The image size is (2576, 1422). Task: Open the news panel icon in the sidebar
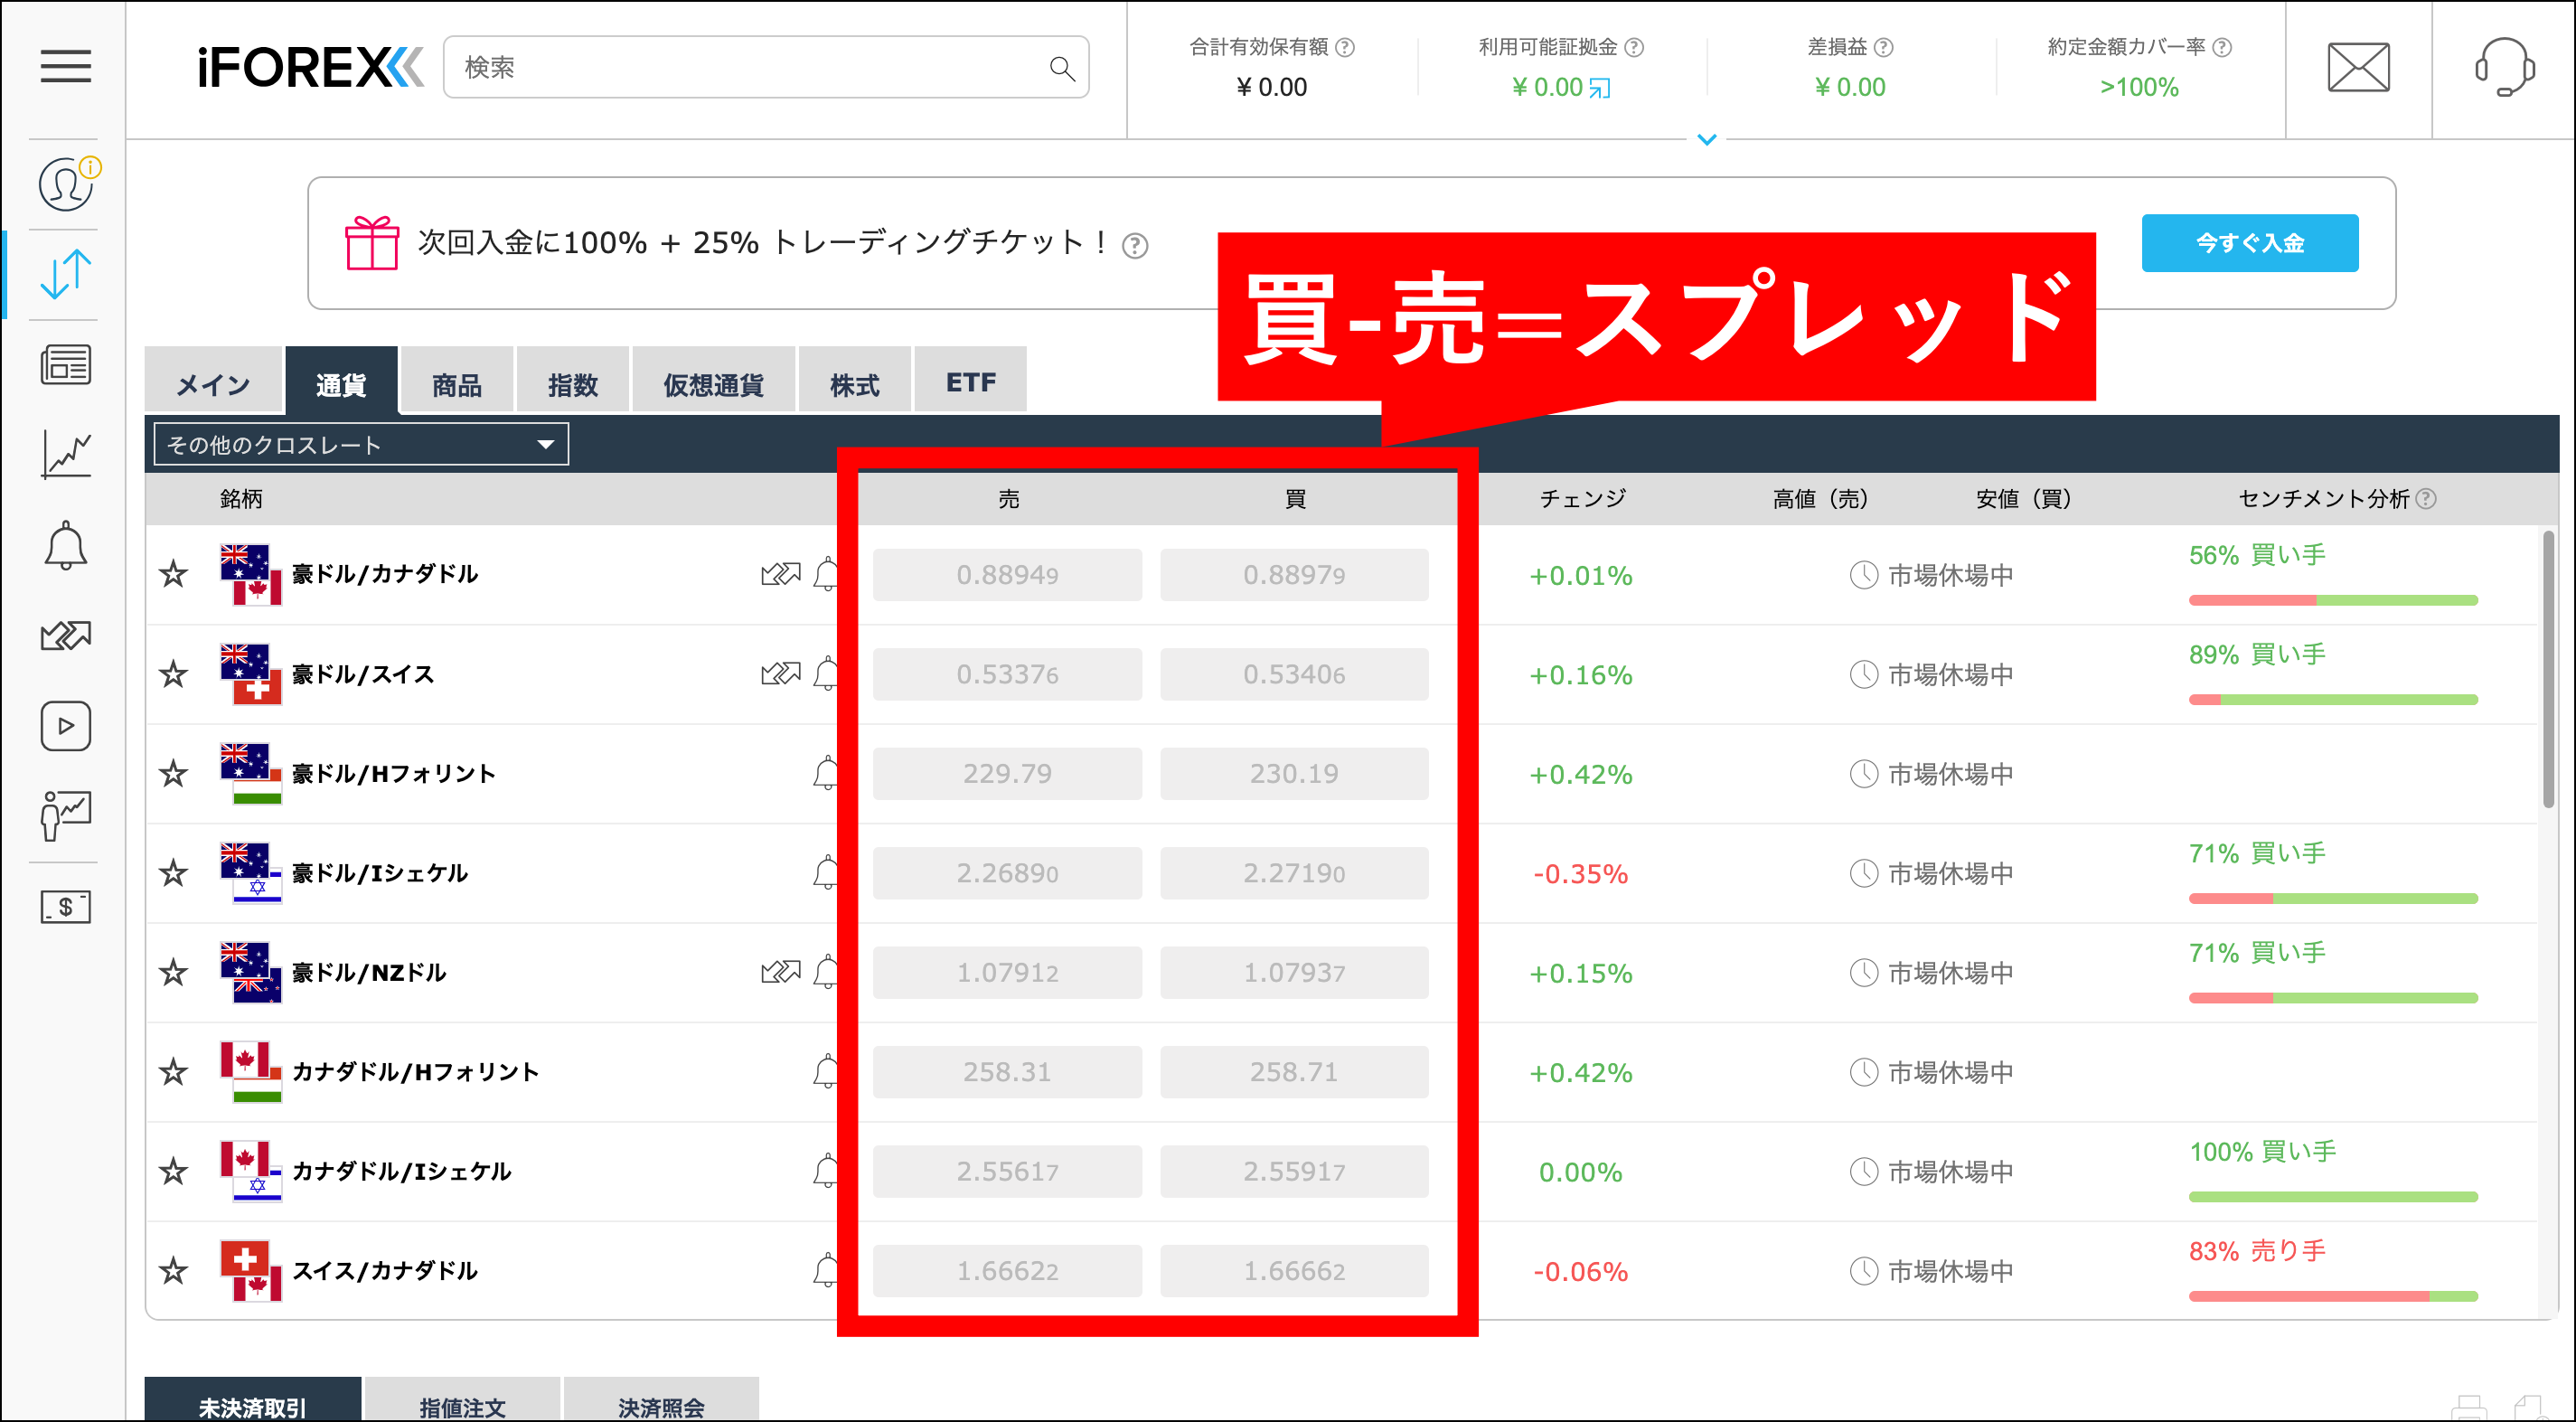[x=65, y=363]
